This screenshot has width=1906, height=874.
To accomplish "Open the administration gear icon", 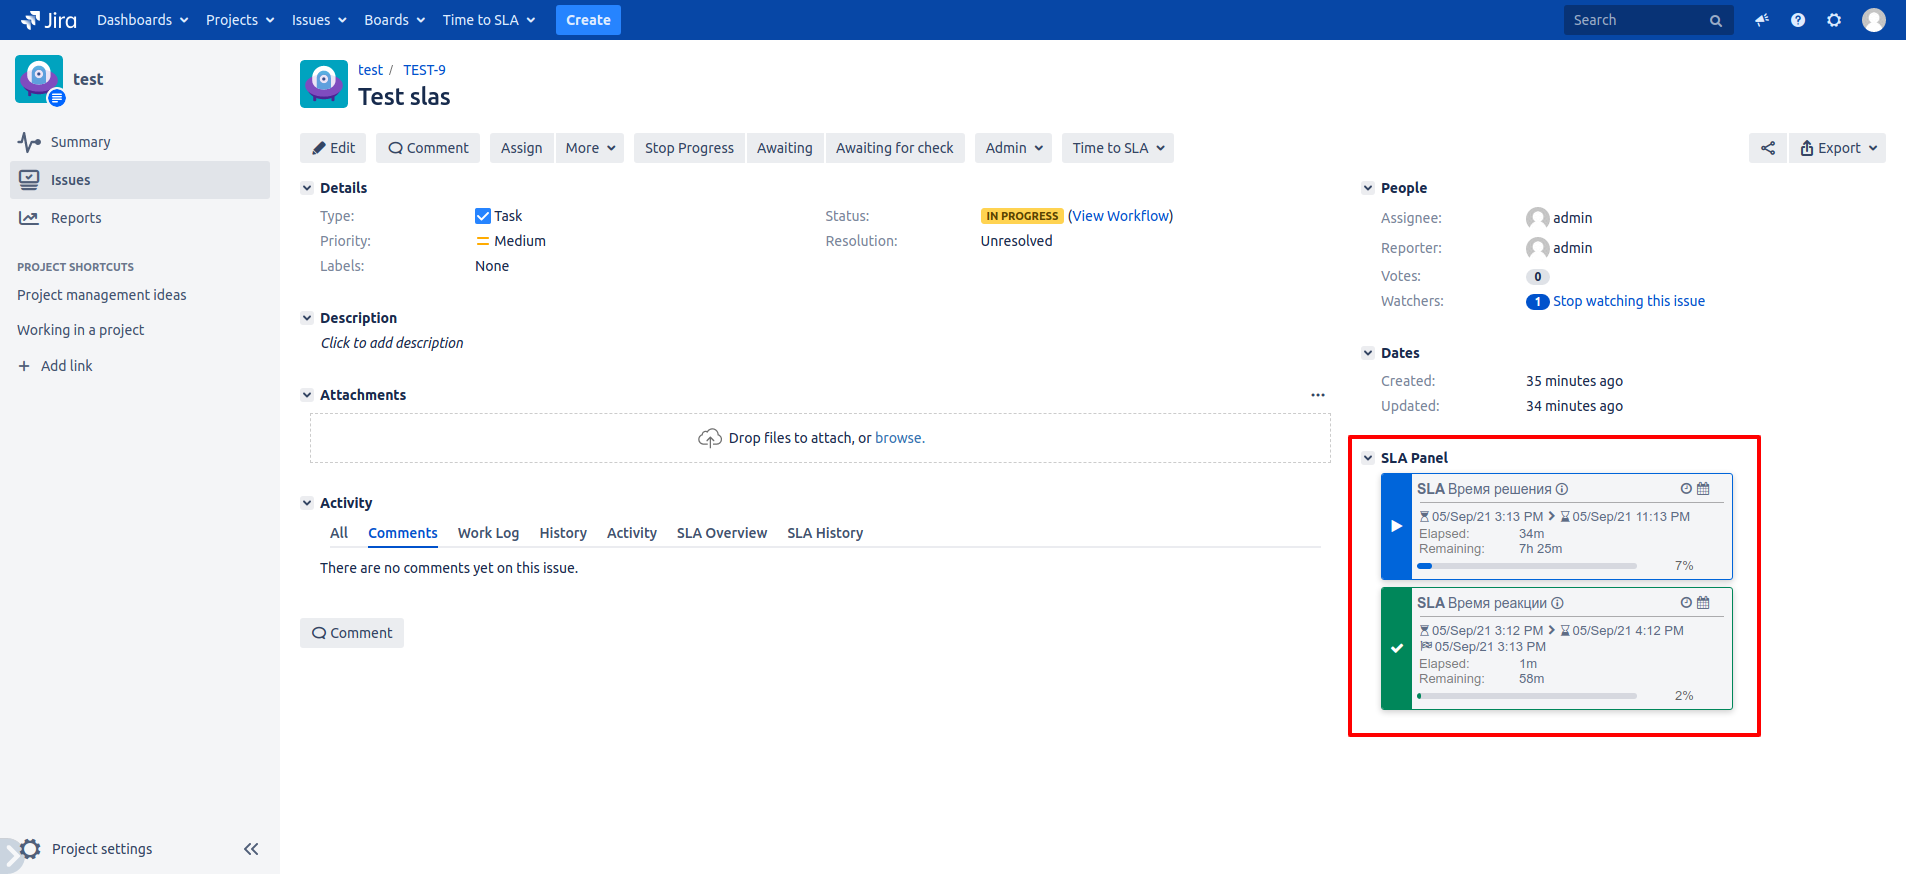I will click(x=1834, y=20).
